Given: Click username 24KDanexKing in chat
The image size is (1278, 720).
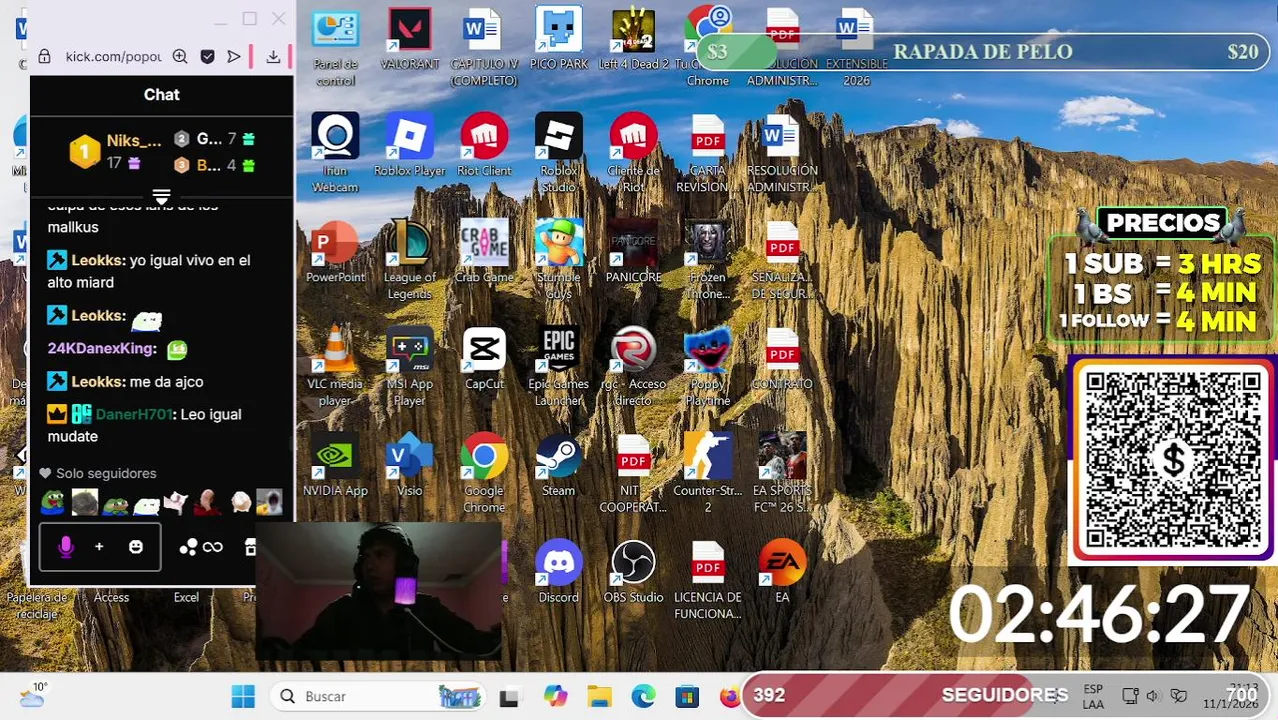Looking at the screenshot, I should (x=102, y=348).
